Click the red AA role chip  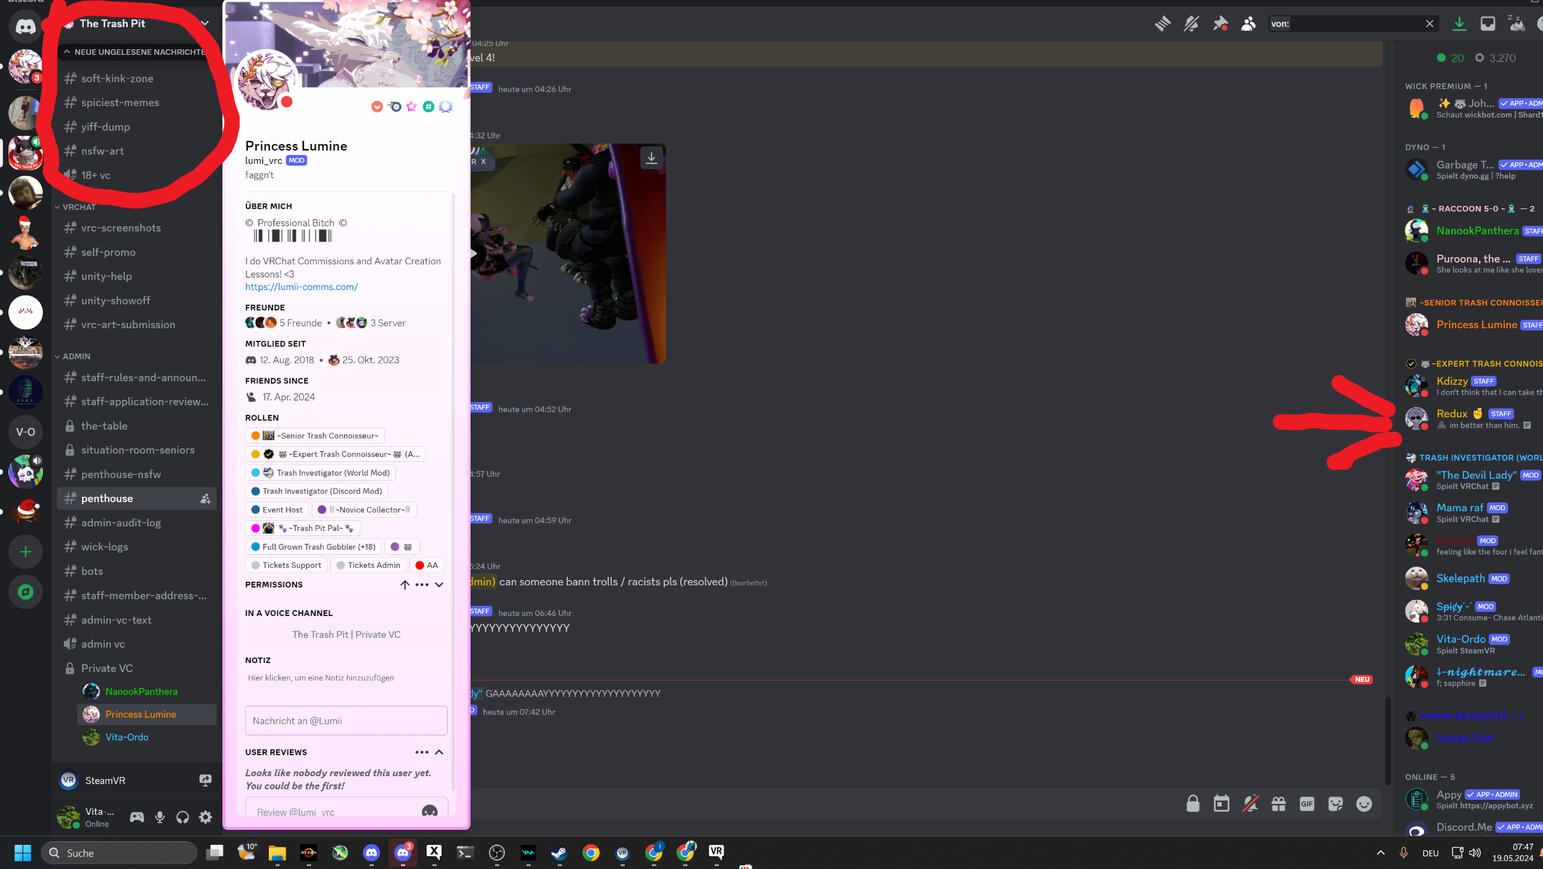427,565
